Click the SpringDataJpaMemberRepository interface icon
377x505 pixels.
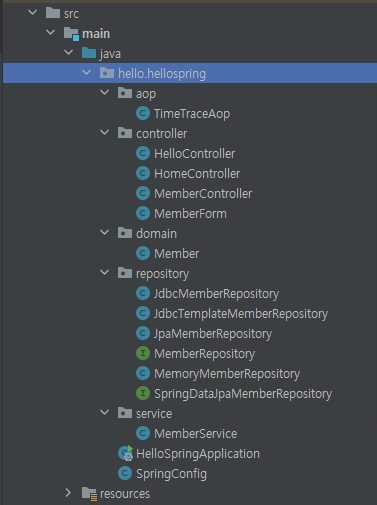tap(143, 393)
